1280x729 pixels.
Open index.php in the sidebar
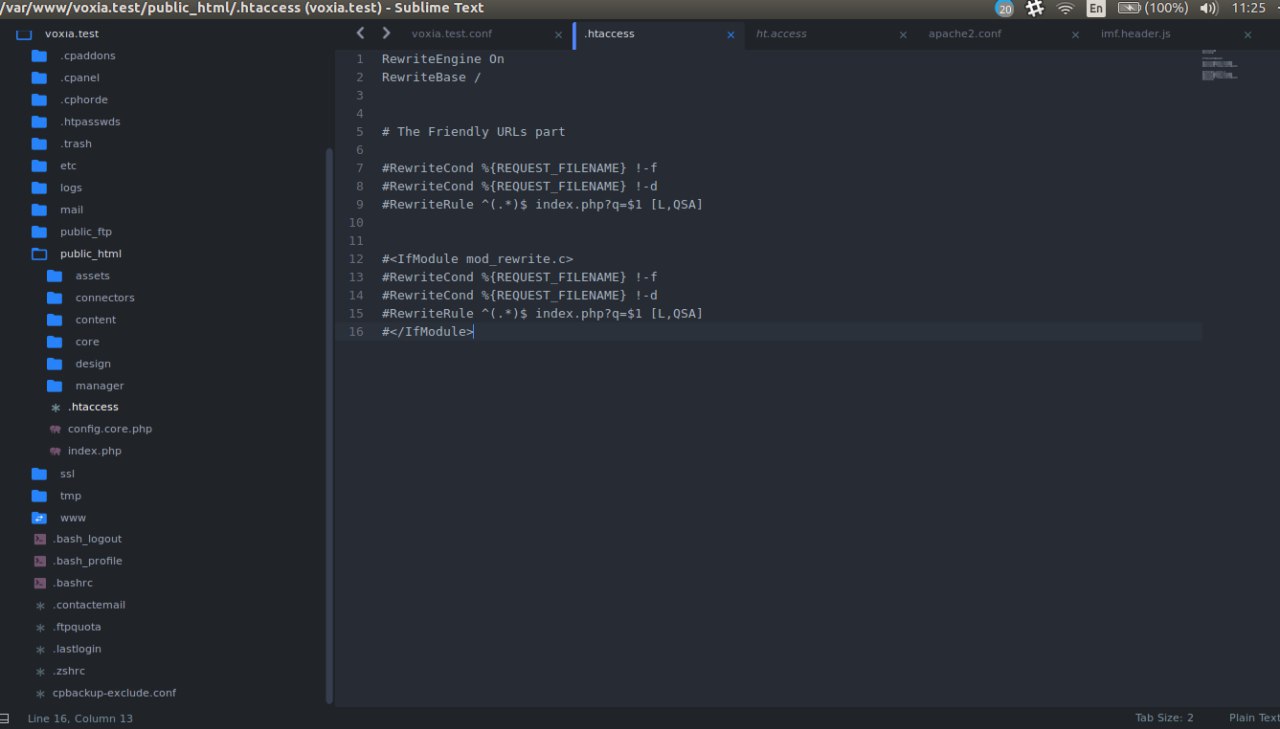(95, 451)
